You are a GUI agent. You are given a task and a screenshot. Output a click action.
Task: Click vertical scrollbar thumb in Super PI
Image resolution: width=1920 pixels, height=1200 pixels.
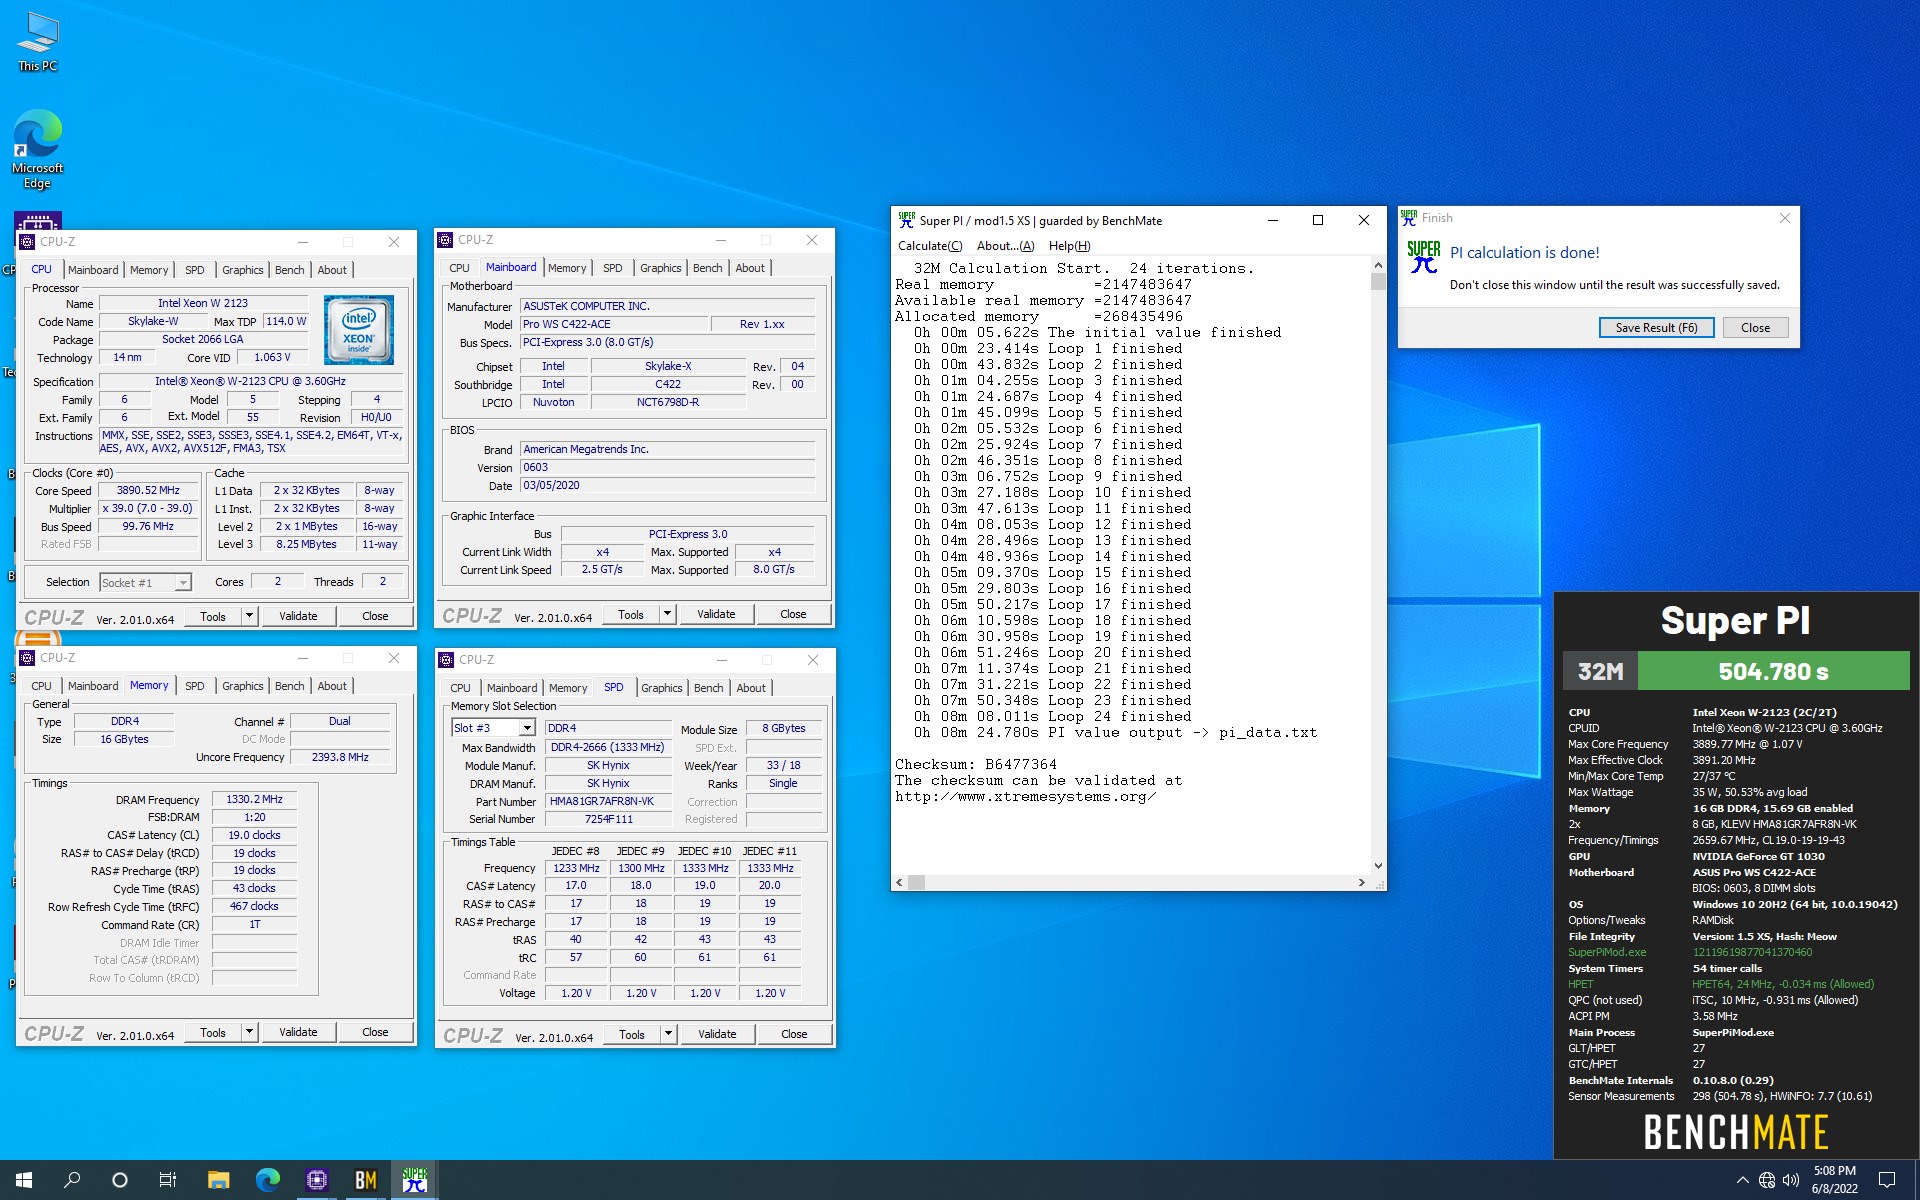(x=1378, y=282)
